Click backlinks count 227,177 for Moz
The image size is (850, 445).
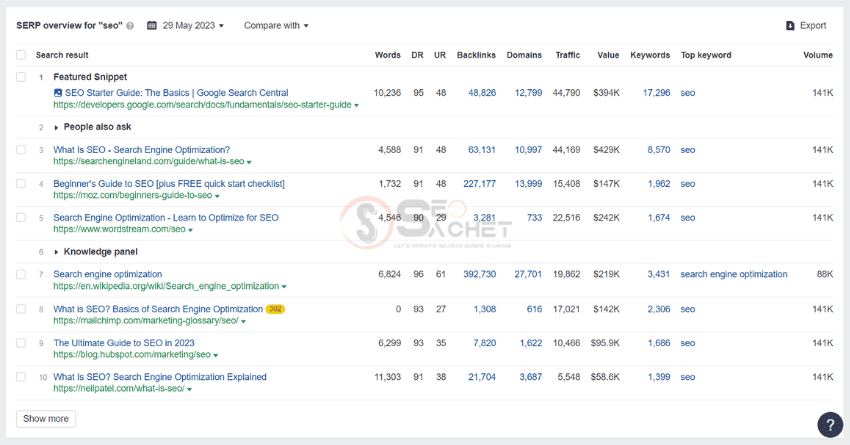click(x=479, y=184)
